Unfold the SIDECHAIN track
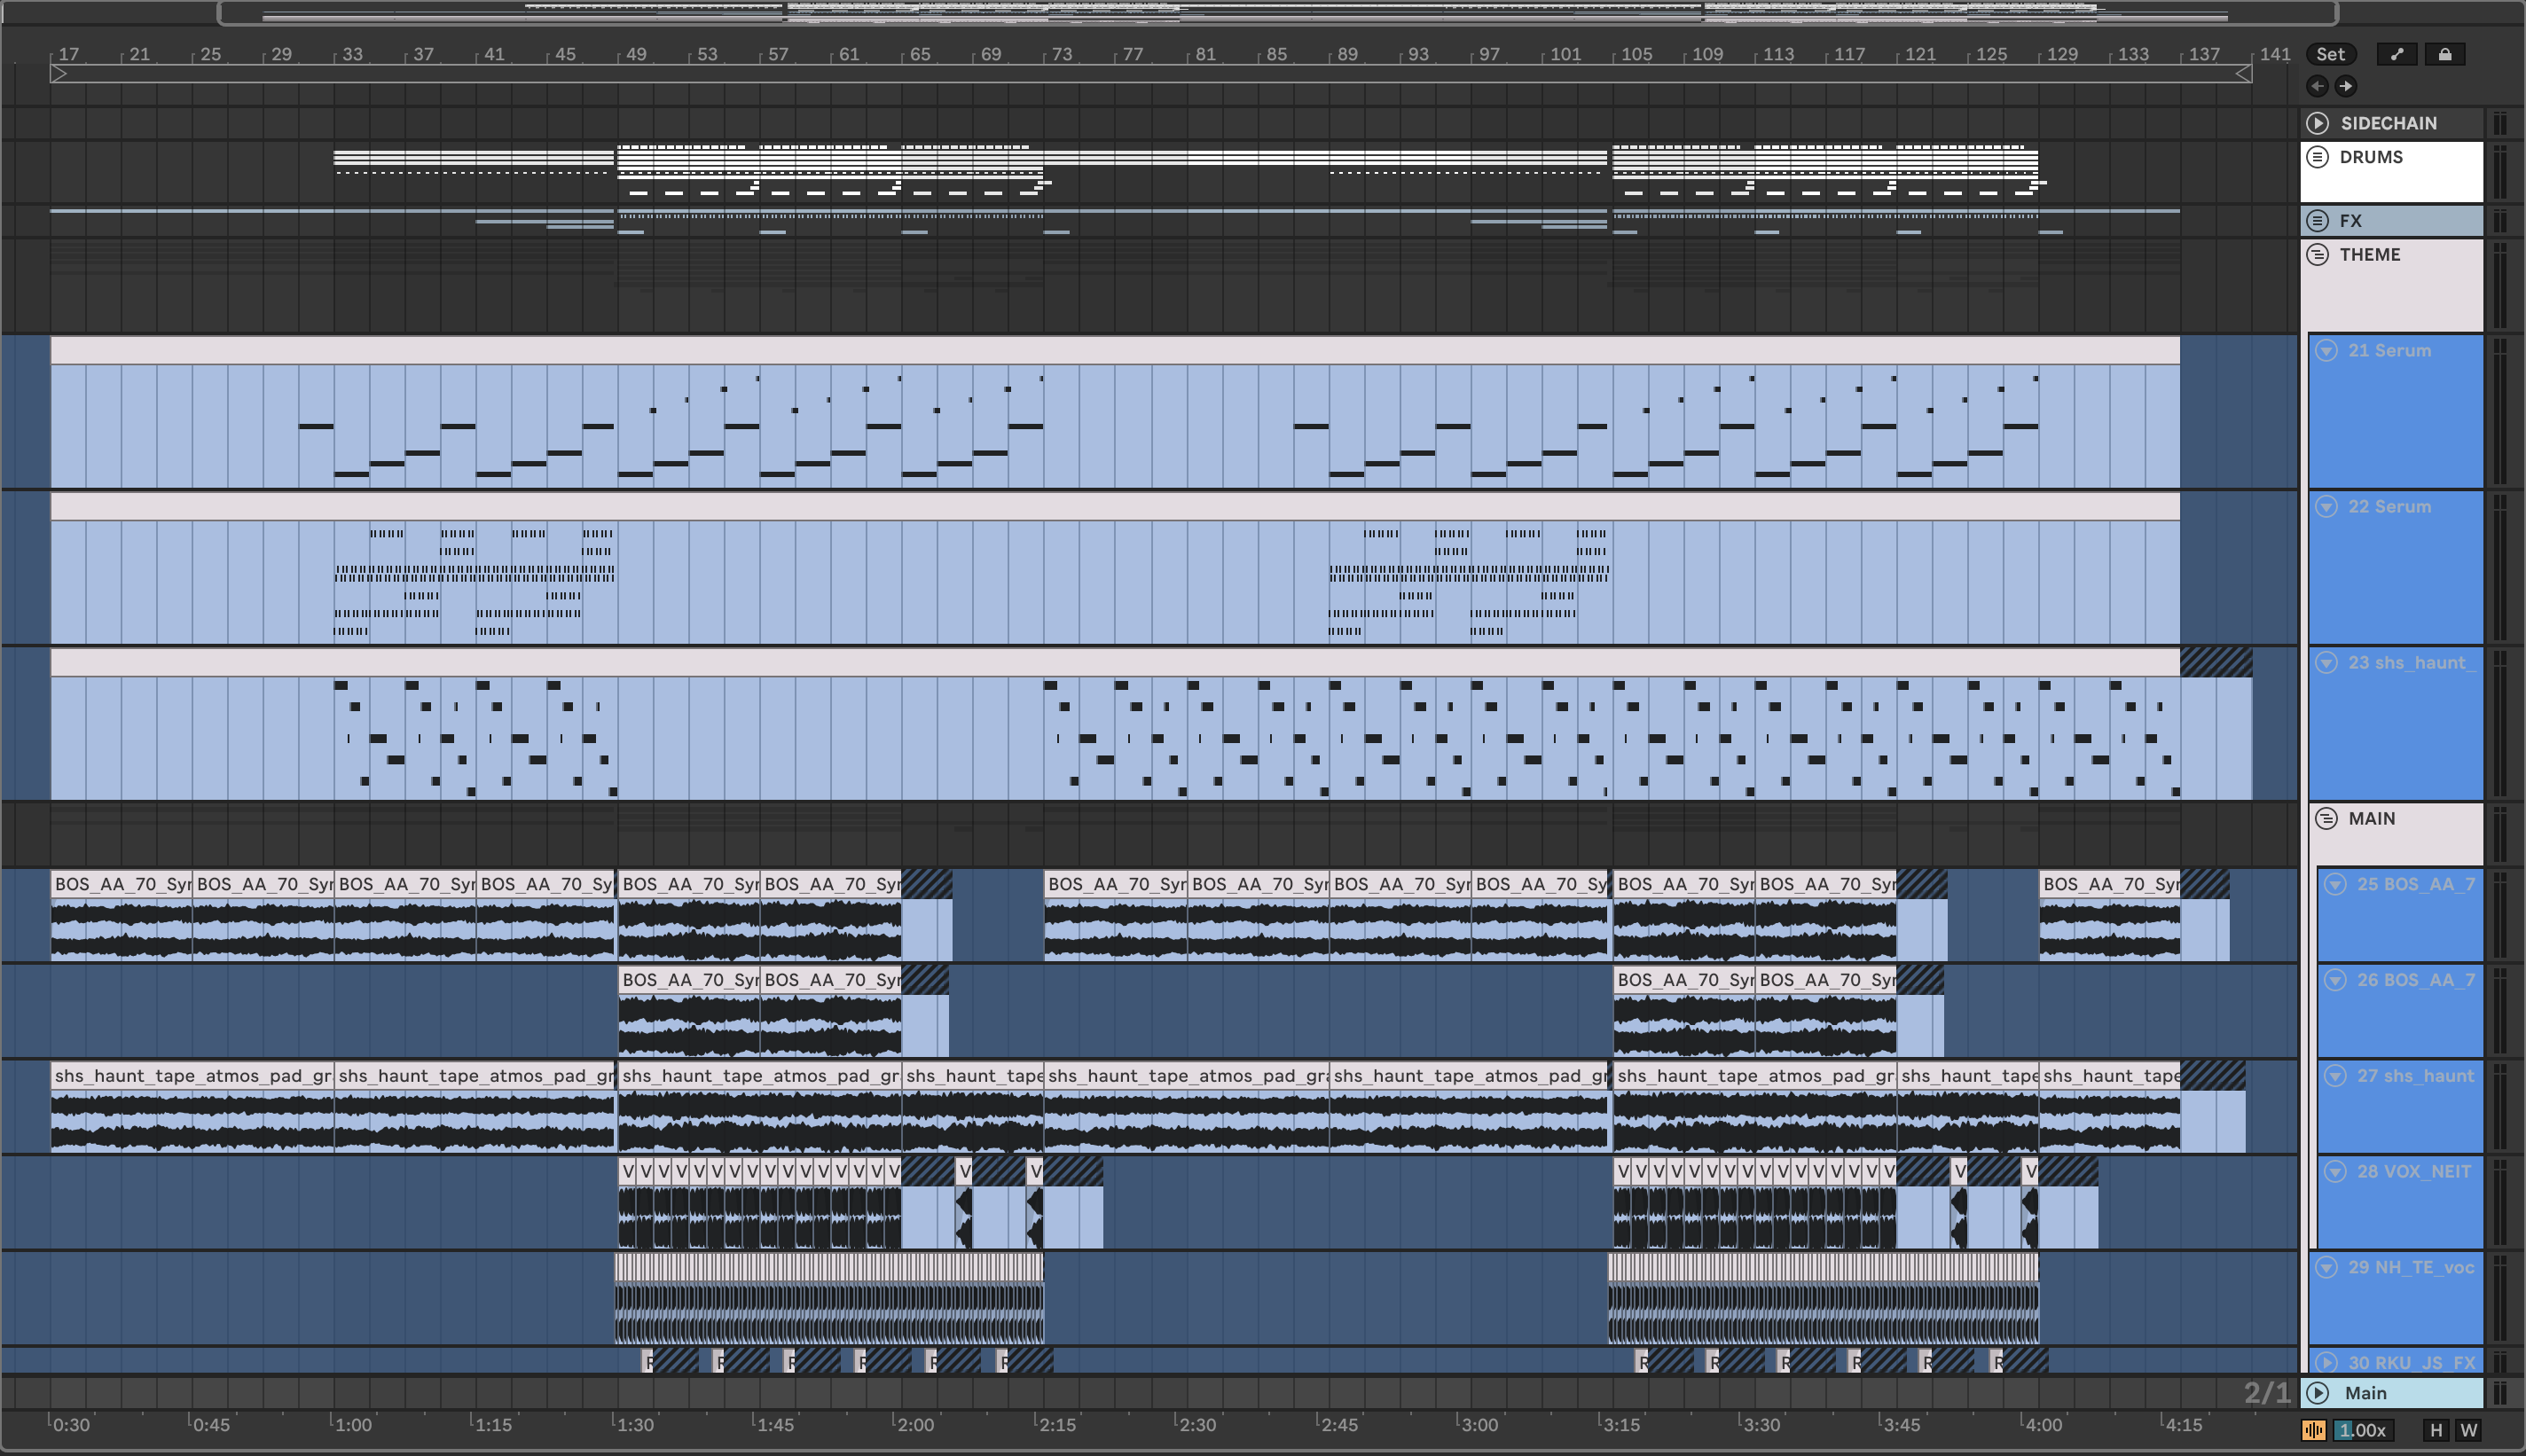This screenshot has height=1456, width=2526. pos(2317,123)
